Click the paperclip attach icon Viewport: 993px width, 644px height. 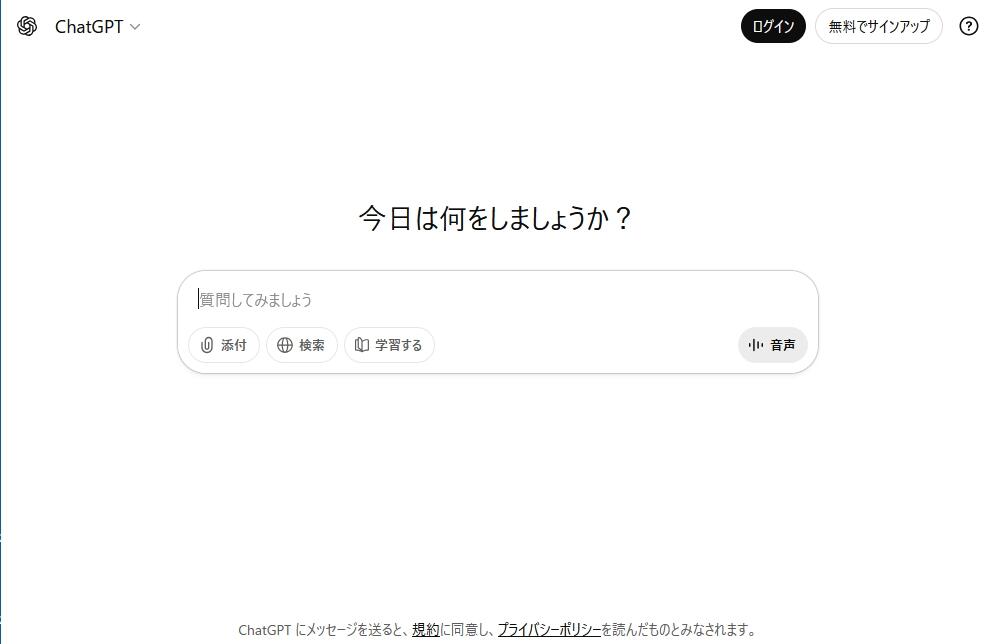pos(207,345)
